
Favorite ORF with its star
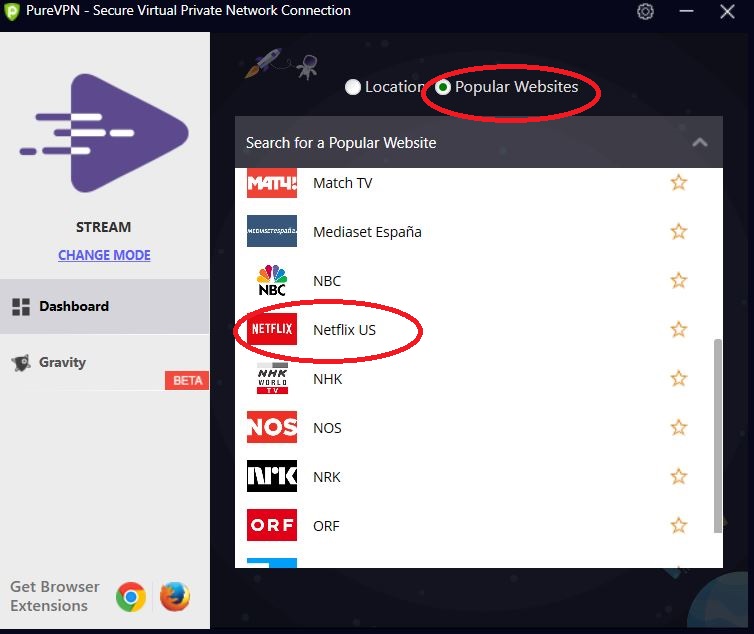tap(679, 526)
